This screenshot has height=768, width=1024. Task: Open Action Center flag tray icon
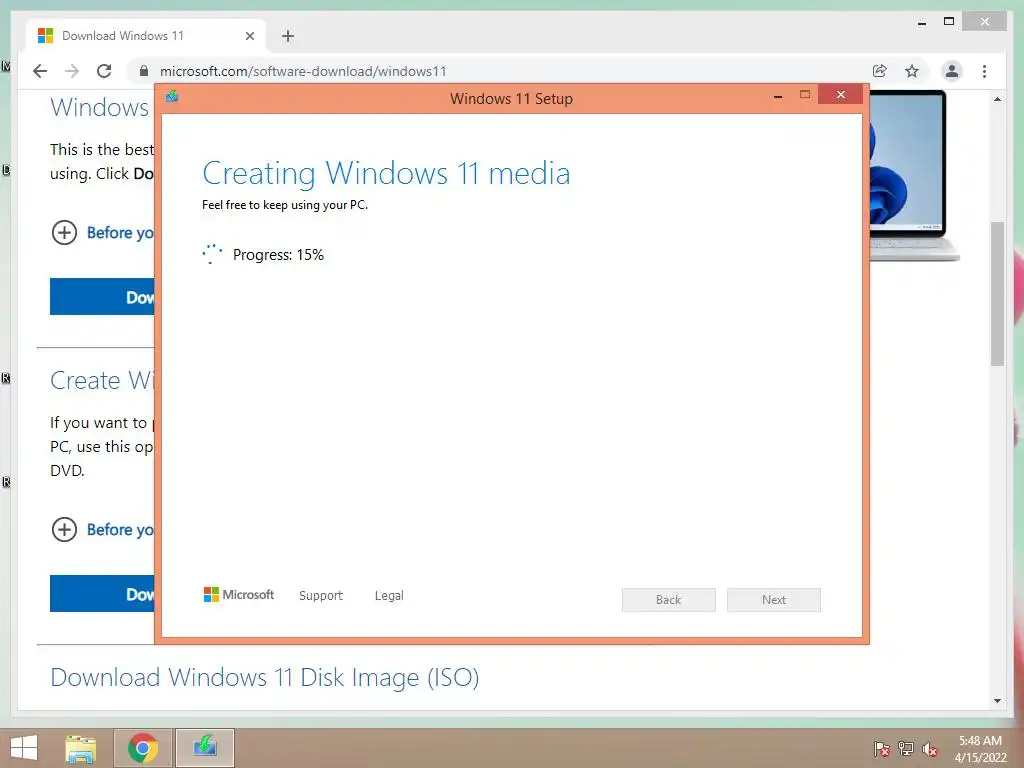(881, 749)
